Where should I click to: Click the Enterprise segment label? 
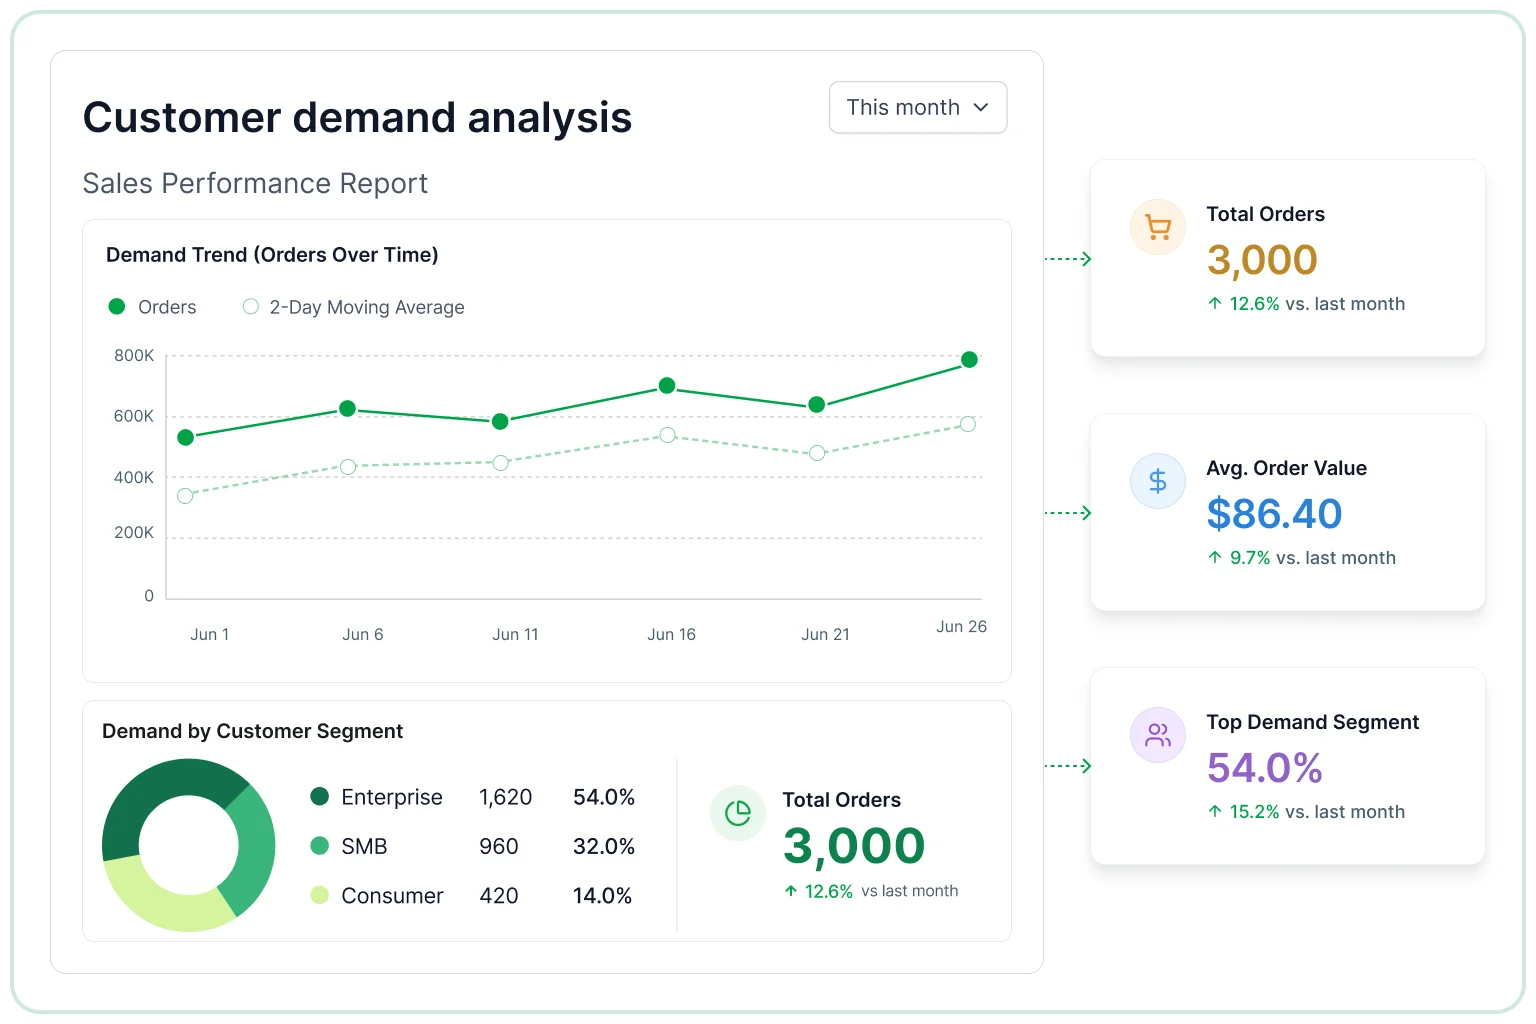click(392, 797)
